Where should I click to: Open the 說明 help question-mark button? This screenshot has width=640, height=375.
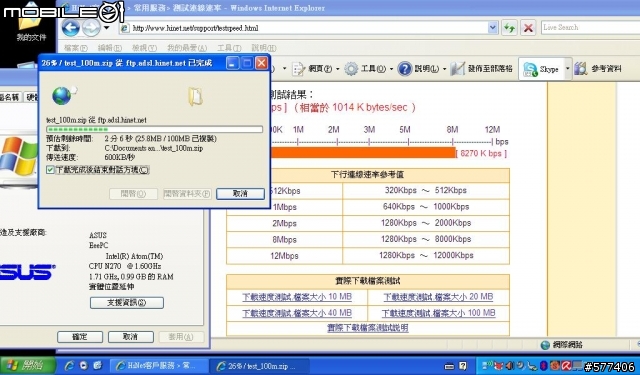(x=418, y=69)
